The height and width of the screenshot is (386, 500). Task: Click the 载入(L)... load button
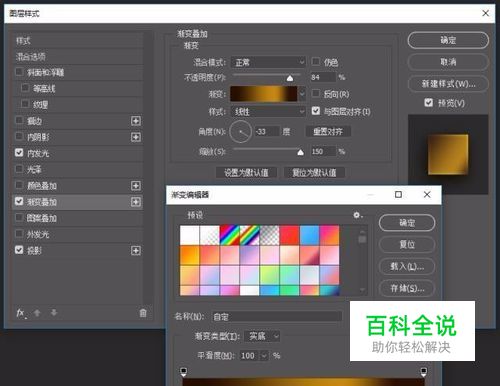click(407, 266)
